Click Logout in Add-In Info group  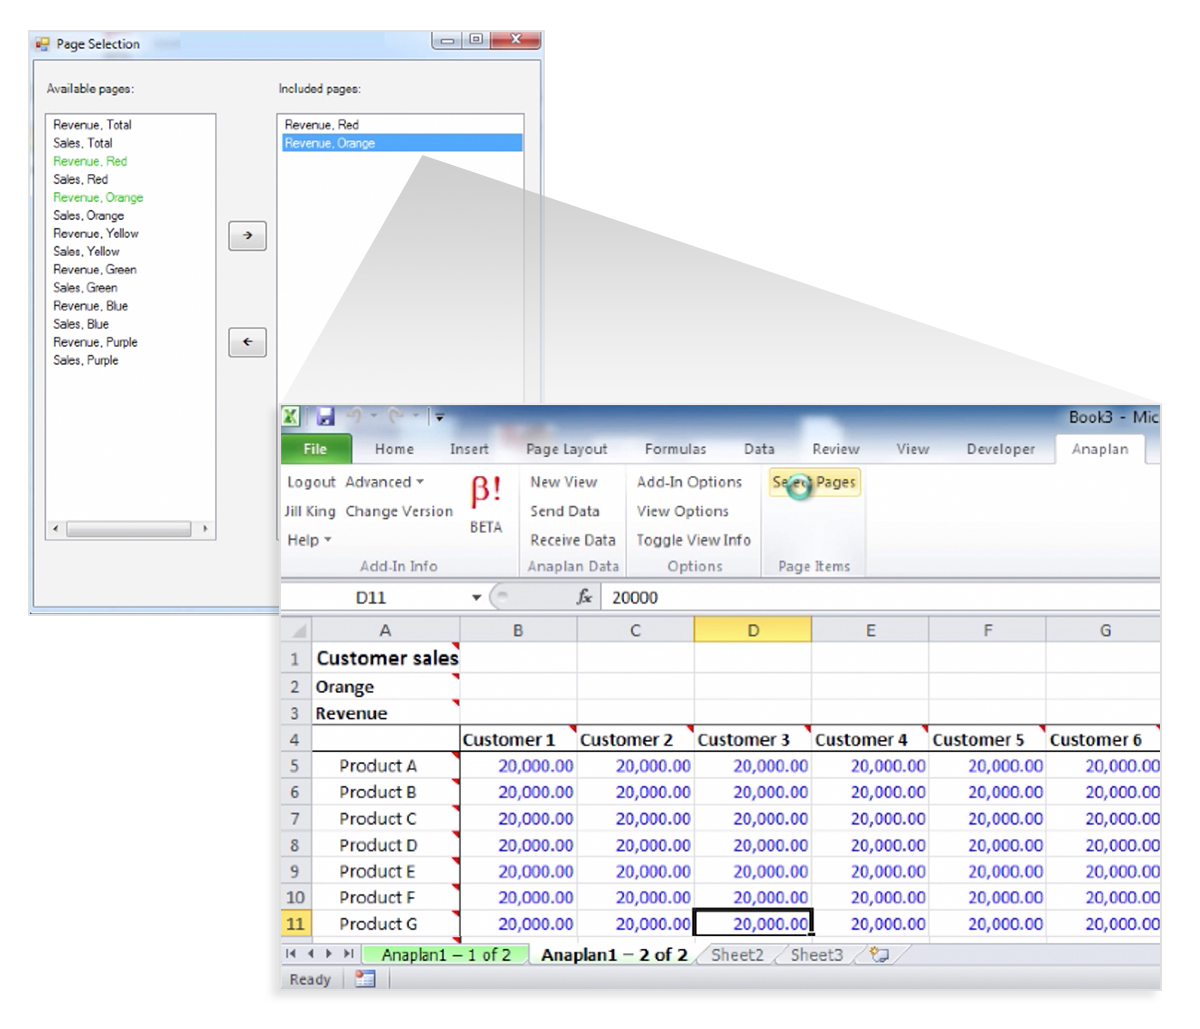pyautogui.click(x=311, y=482)
